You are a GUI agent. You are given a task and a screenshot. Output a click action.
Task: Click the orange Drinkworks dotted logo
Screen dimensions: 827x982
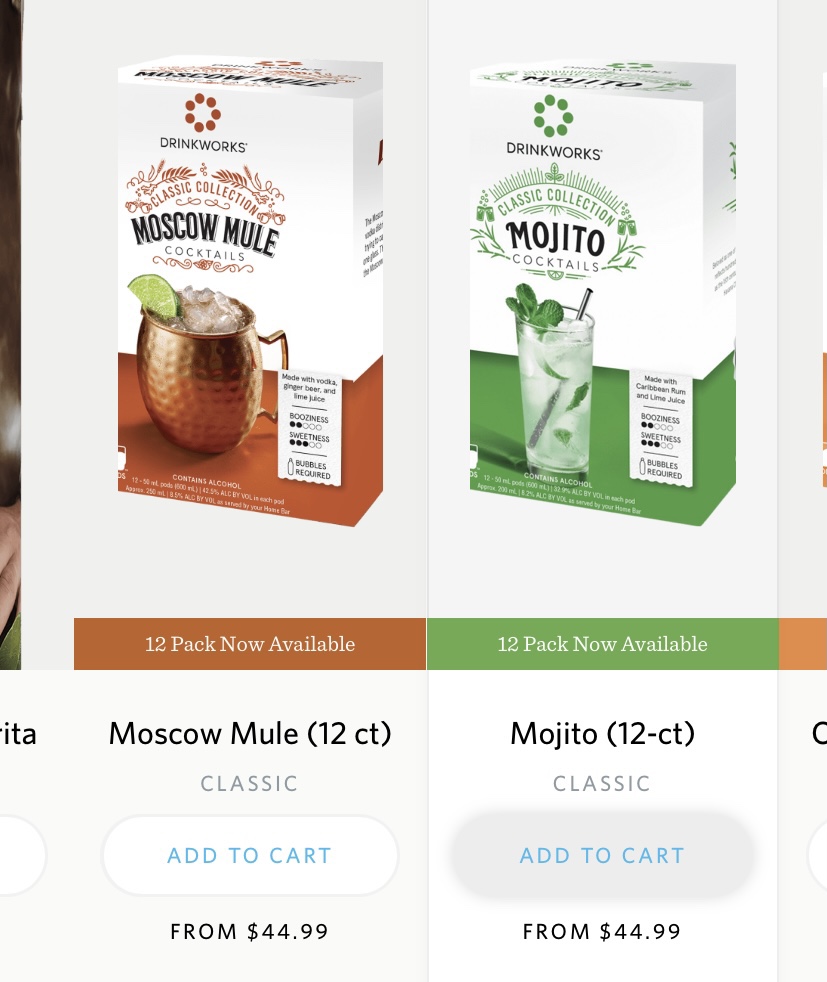(x=203, y=113)
